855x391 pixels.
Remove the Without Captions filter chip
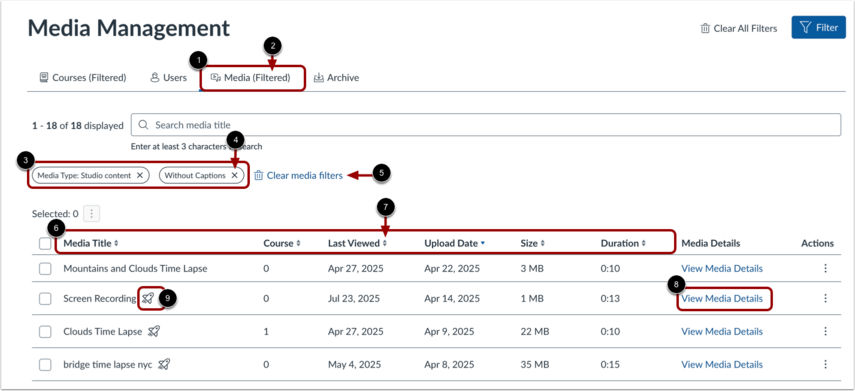[234, 176]
